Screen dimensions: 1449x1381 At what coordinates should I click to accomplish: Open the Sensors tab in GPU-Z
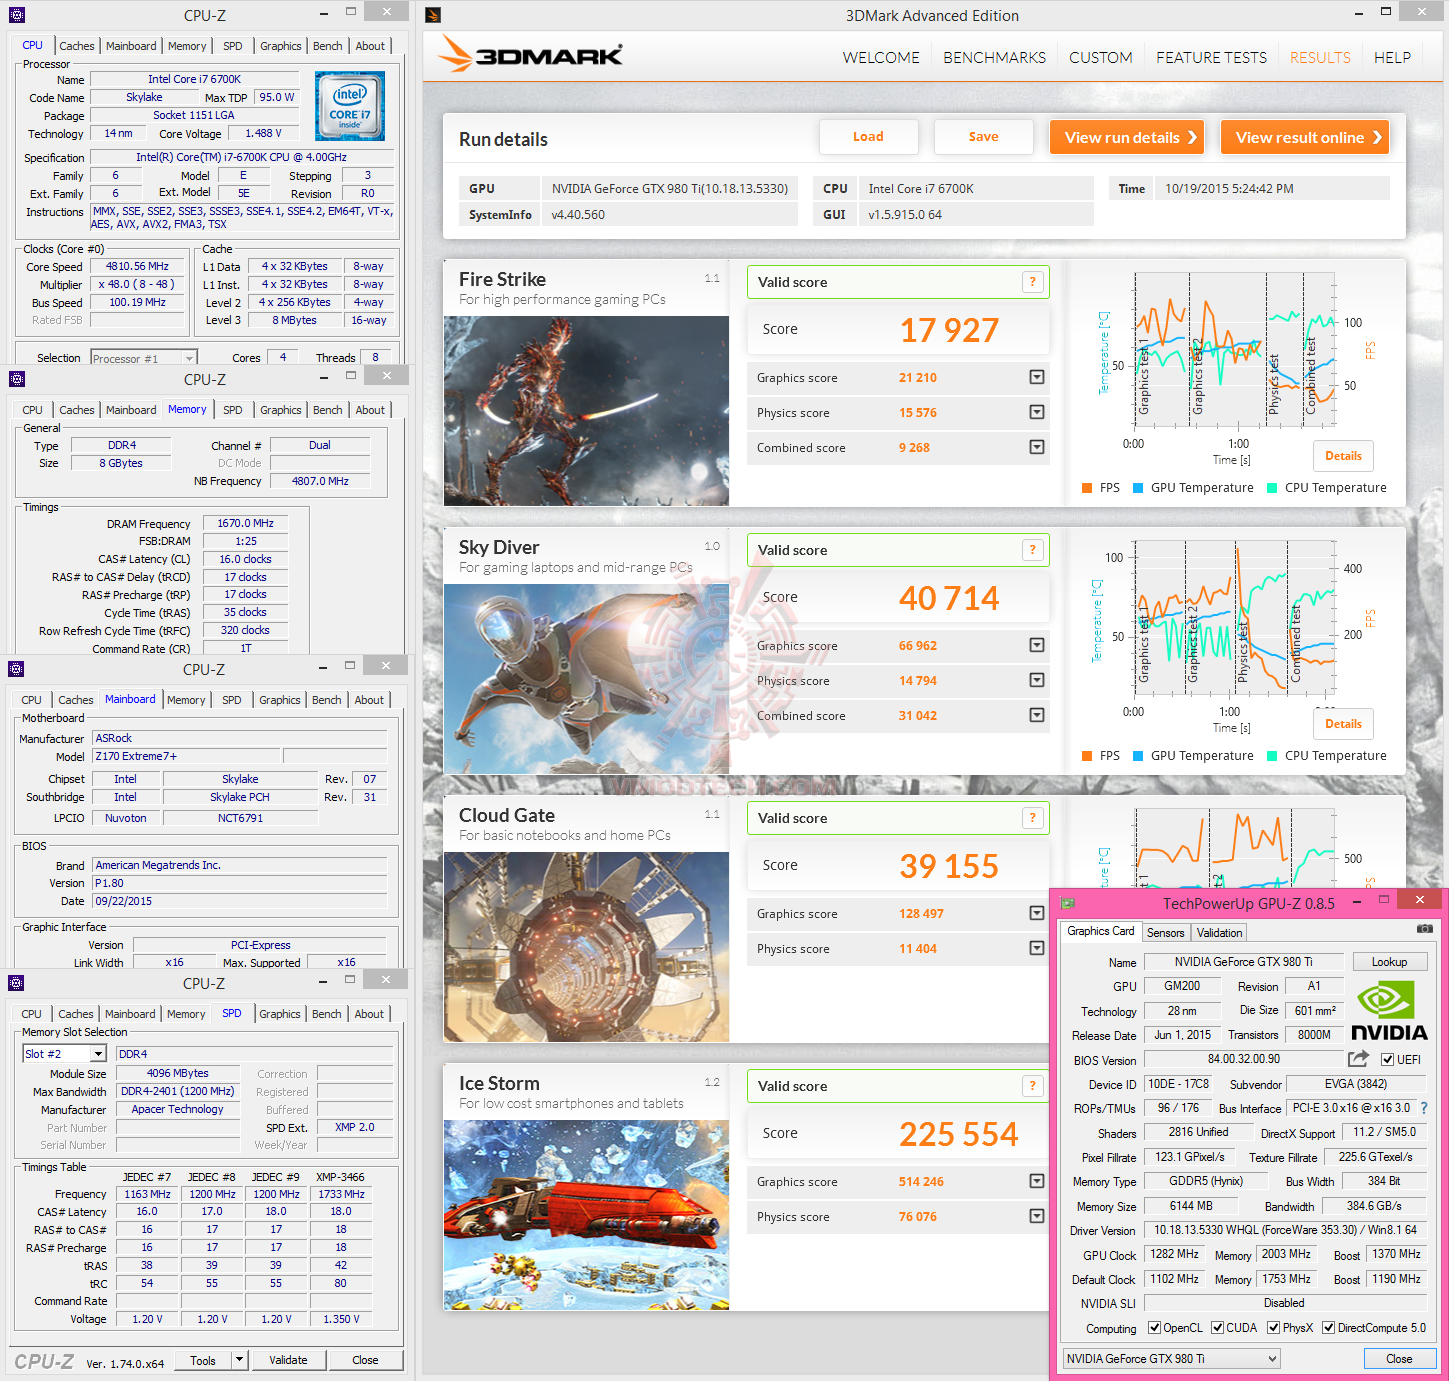pyautogui.click(x=1165, y=932)
